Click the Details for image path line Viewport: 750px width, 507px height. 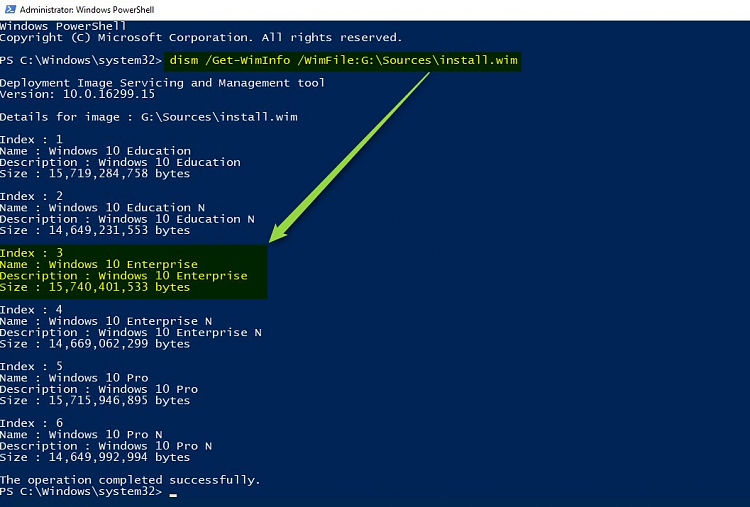point(149,117)
